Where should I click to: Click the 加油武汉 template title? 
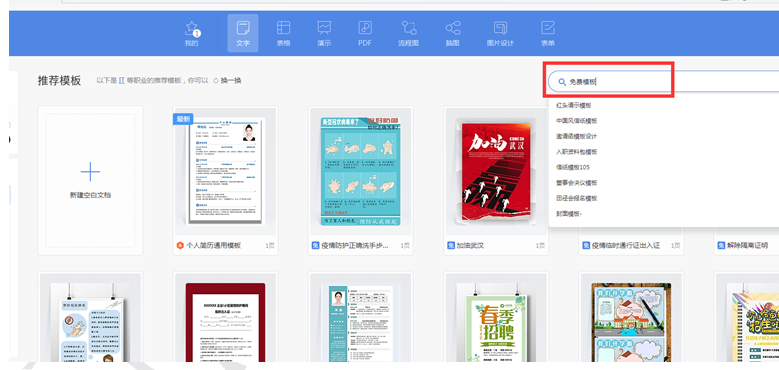point(470,245)
